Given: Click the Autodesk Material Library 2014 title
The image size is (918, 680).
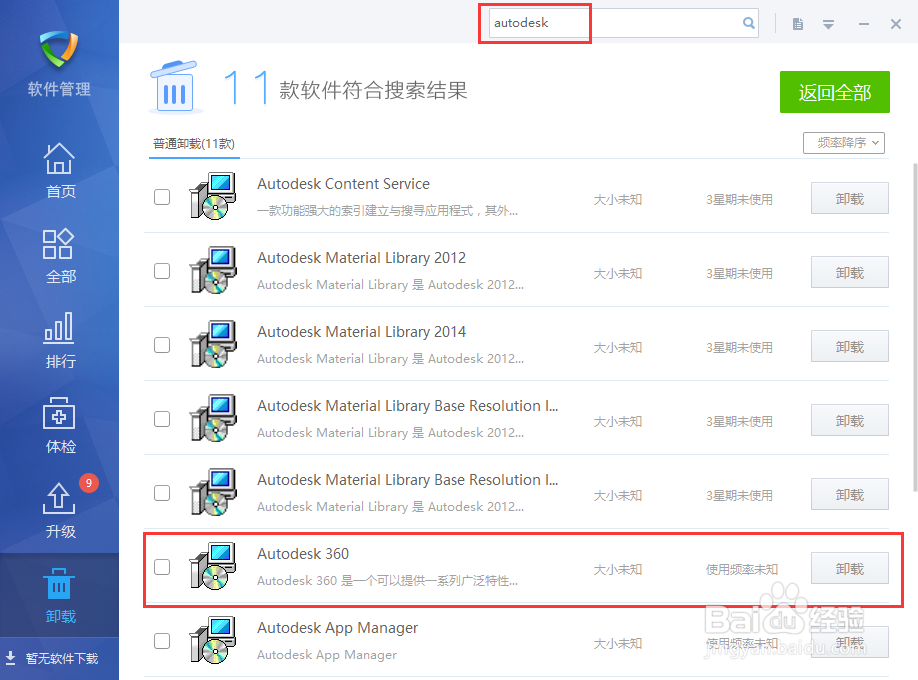Looking at the screenshot, I should coord(361,332).
